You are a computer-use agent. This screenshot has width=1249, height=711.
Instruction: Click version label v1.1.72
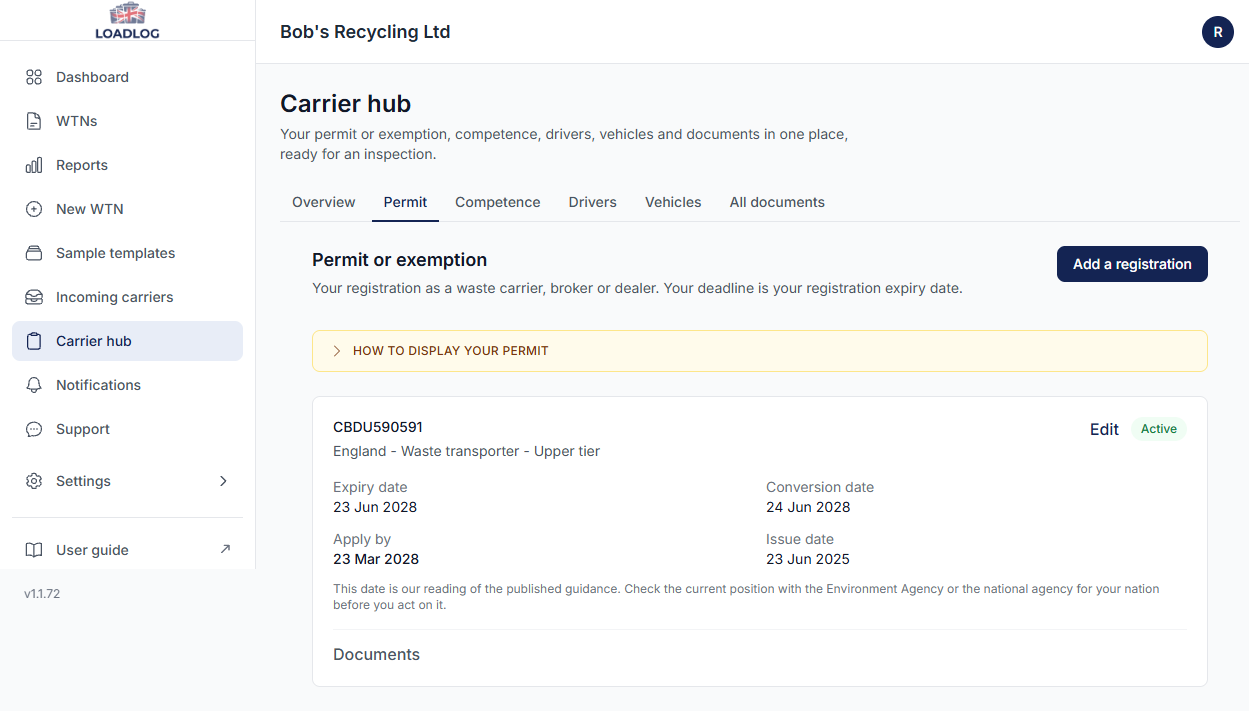coord(42,594)
